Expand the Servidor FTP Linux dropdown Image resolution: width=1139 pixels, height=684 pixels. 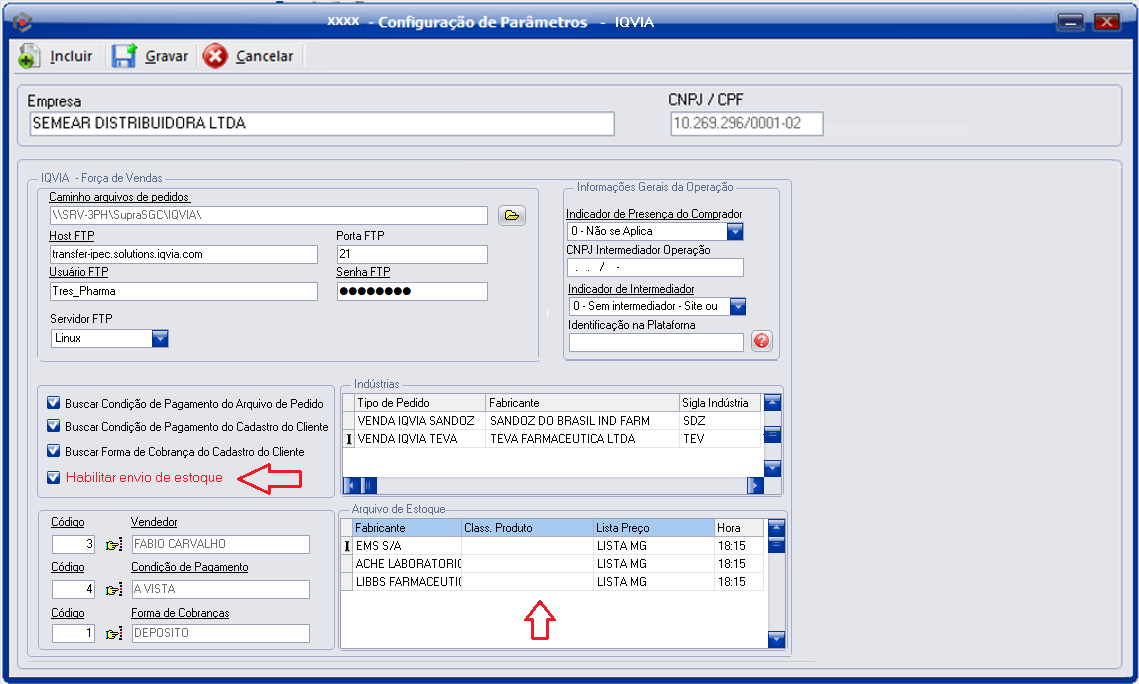[160, 338]
